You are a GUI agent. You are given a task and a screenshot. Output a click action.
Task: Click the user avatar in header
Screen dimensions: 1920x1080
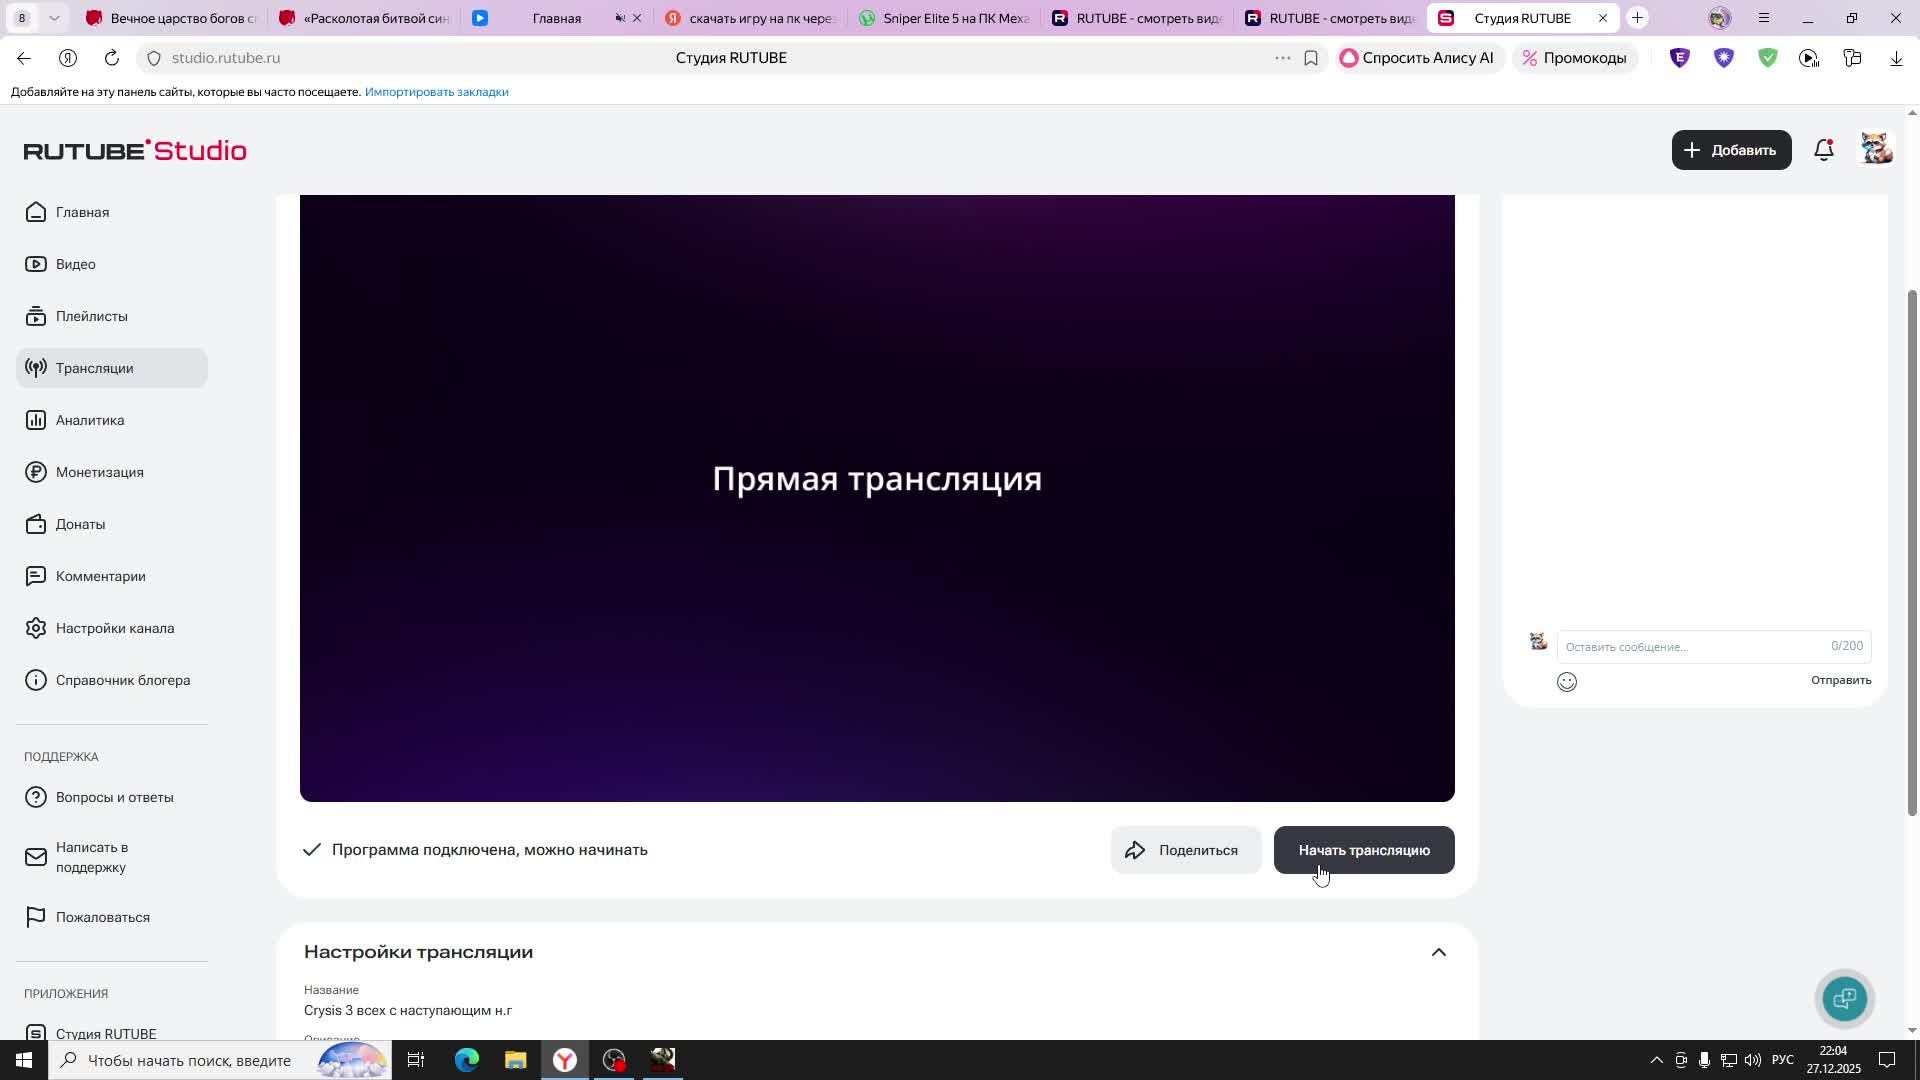click(1875, 149)
